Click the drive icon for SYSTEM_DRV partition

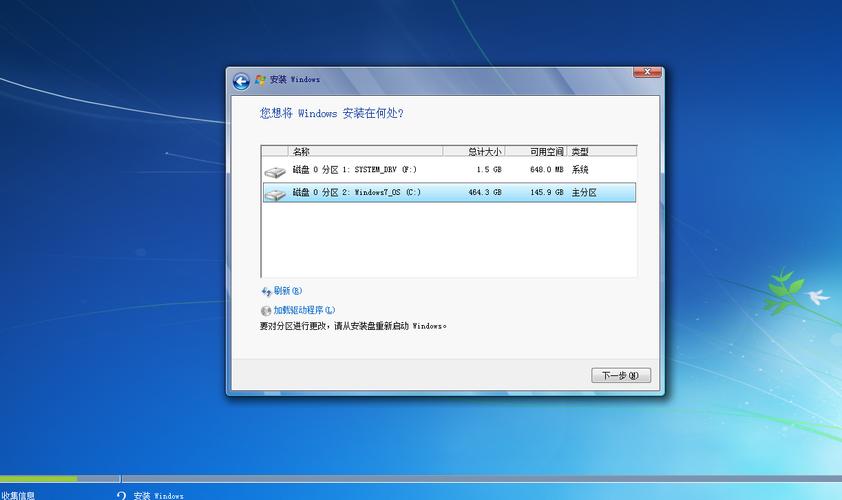pyautogui.click(x=275, y=172)
